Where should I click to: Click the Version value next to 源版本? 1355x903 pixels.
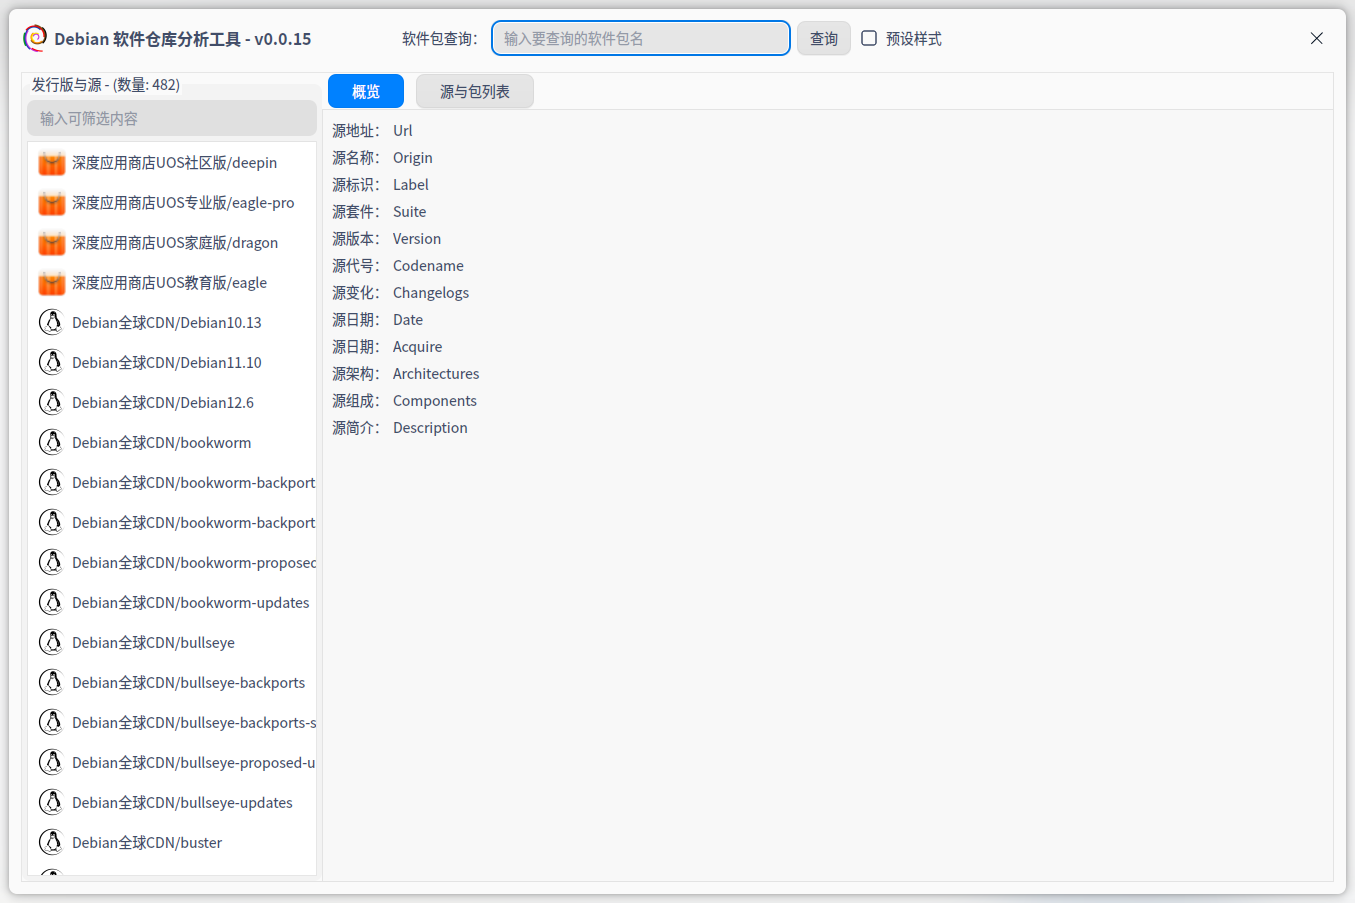coord(417,239)
